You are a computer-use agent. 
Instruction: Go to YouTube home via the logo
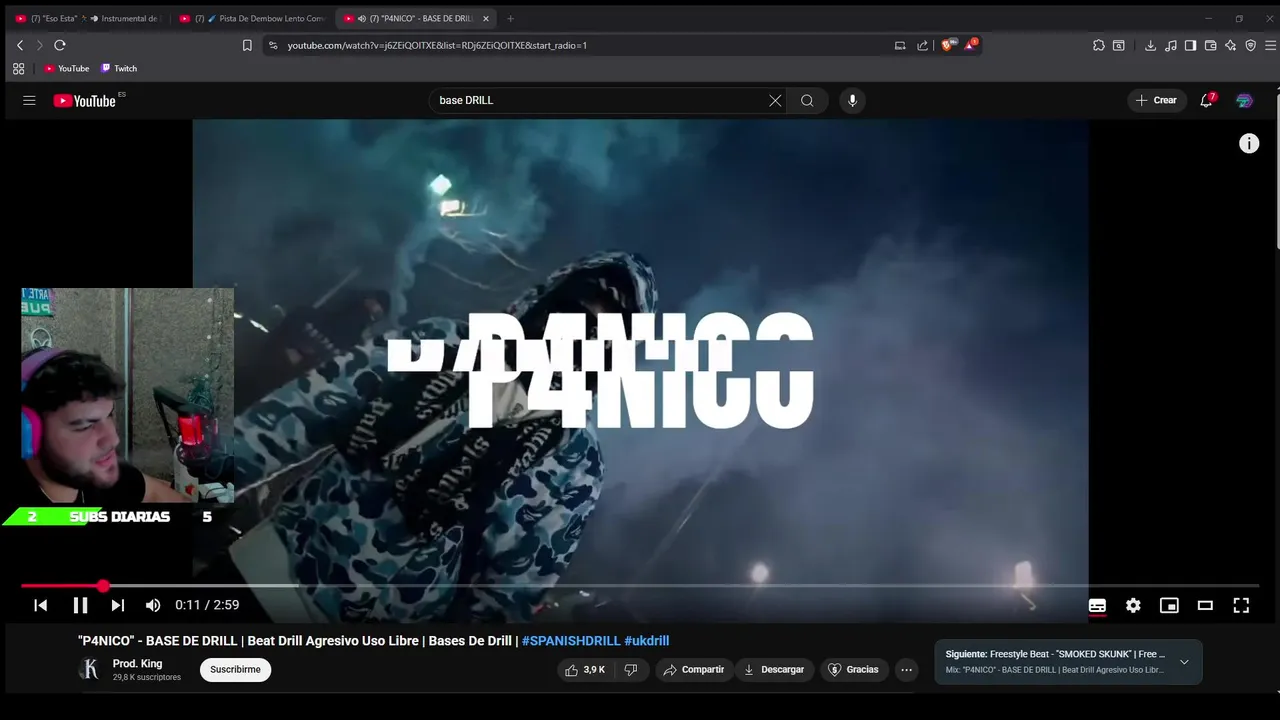click(86, 100)
